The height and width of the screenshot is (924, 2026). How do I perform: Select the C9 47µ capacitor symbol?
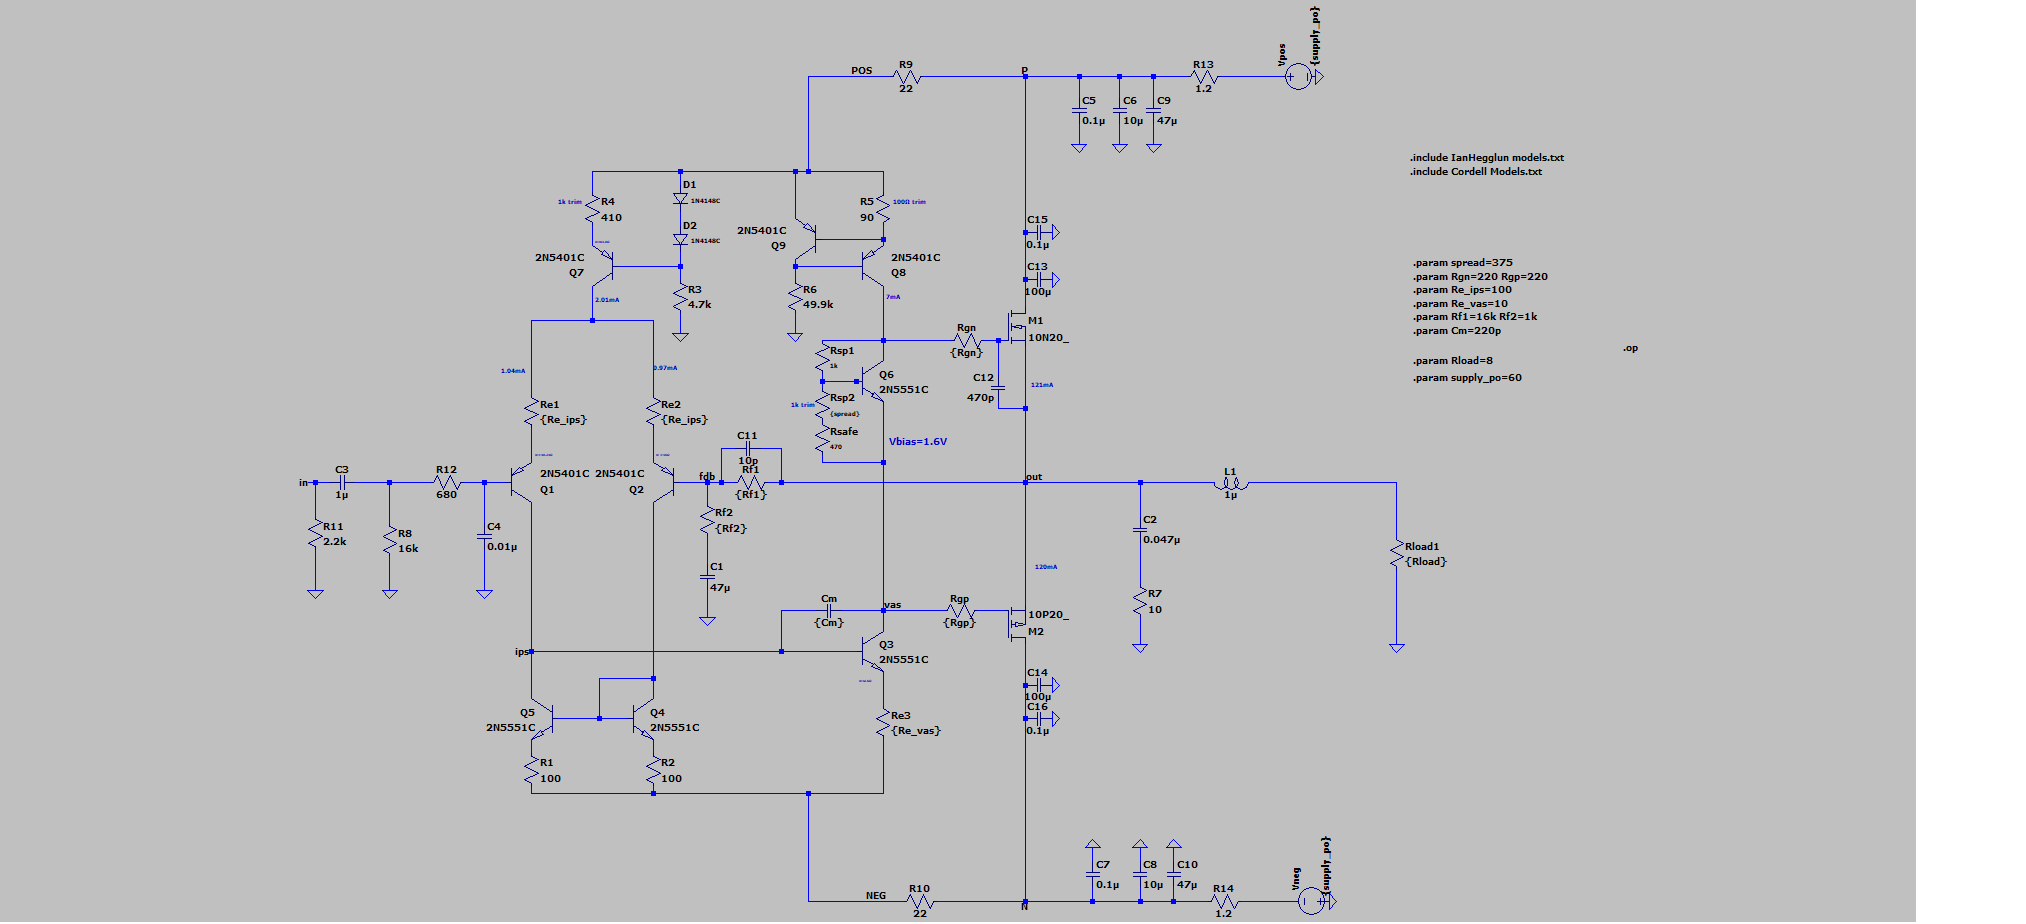pyautogui.click(x=1154, y=110)
